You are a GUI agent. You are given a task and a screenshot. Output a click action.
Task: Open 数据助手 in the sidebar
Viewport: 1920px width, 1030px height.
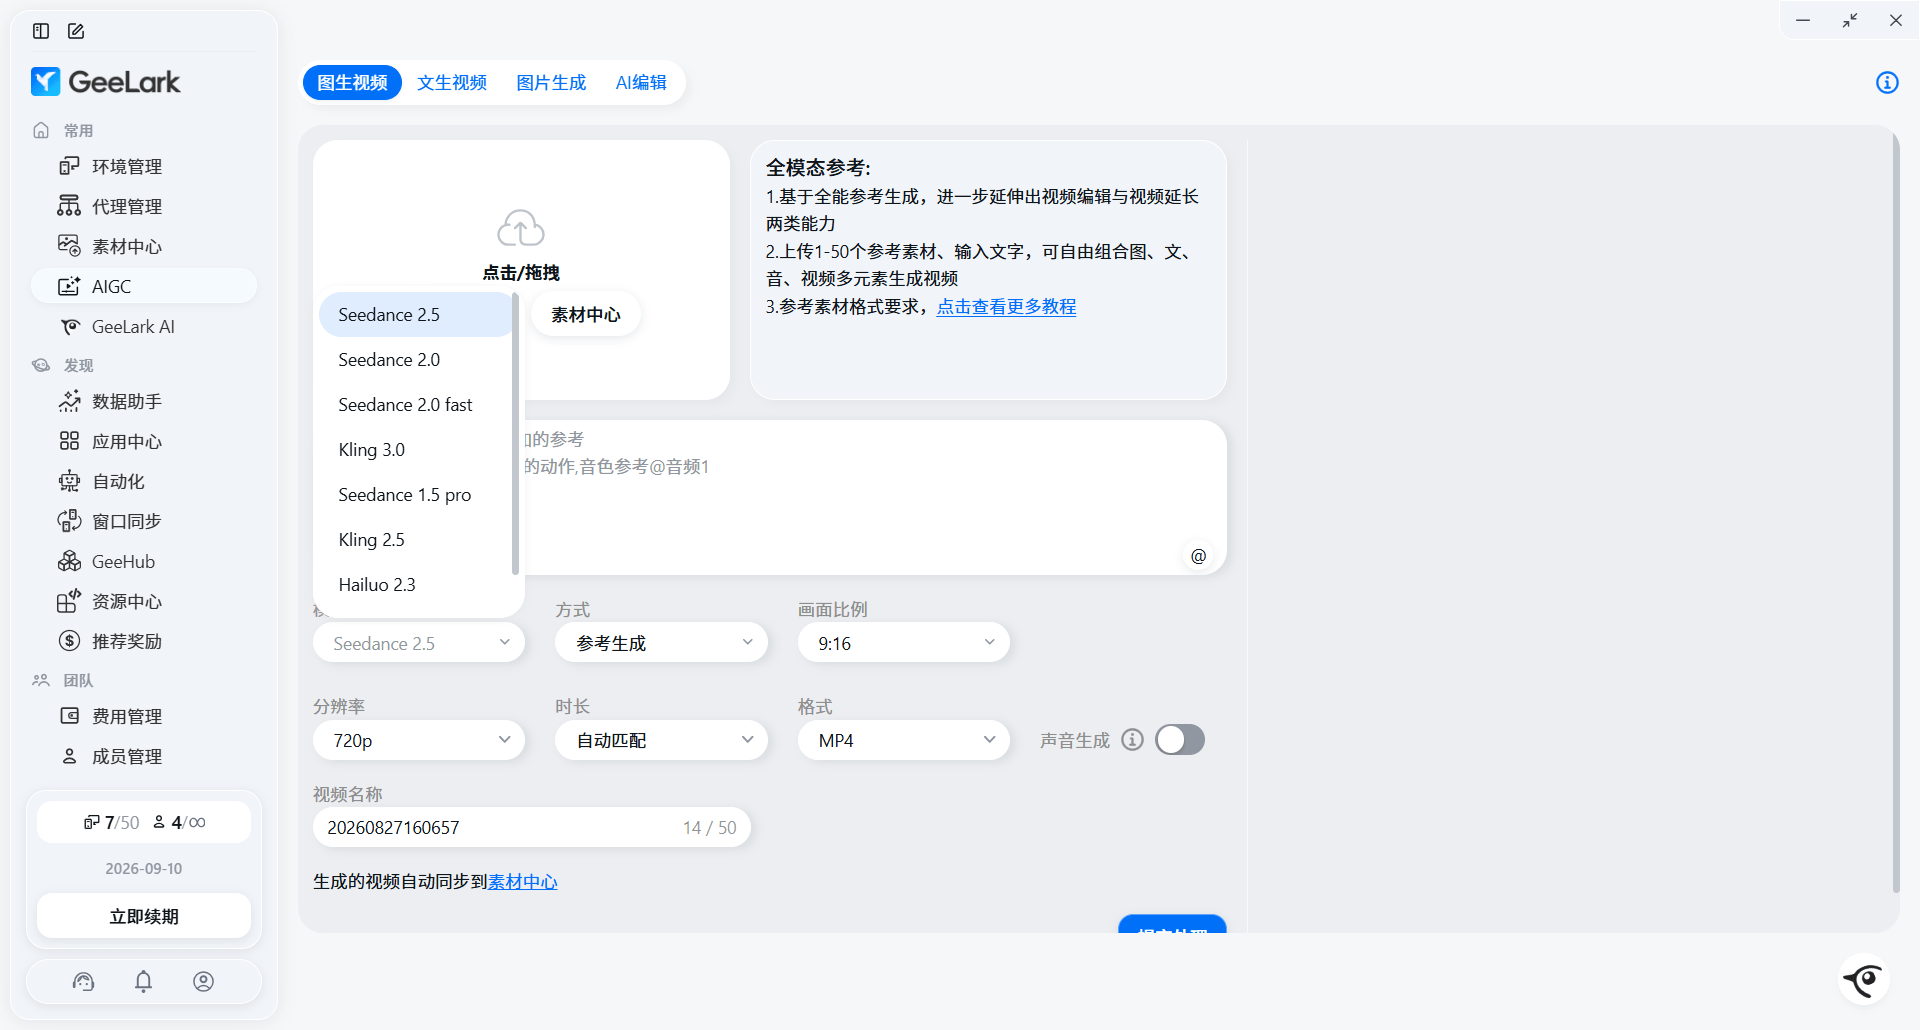click(144, 401)
